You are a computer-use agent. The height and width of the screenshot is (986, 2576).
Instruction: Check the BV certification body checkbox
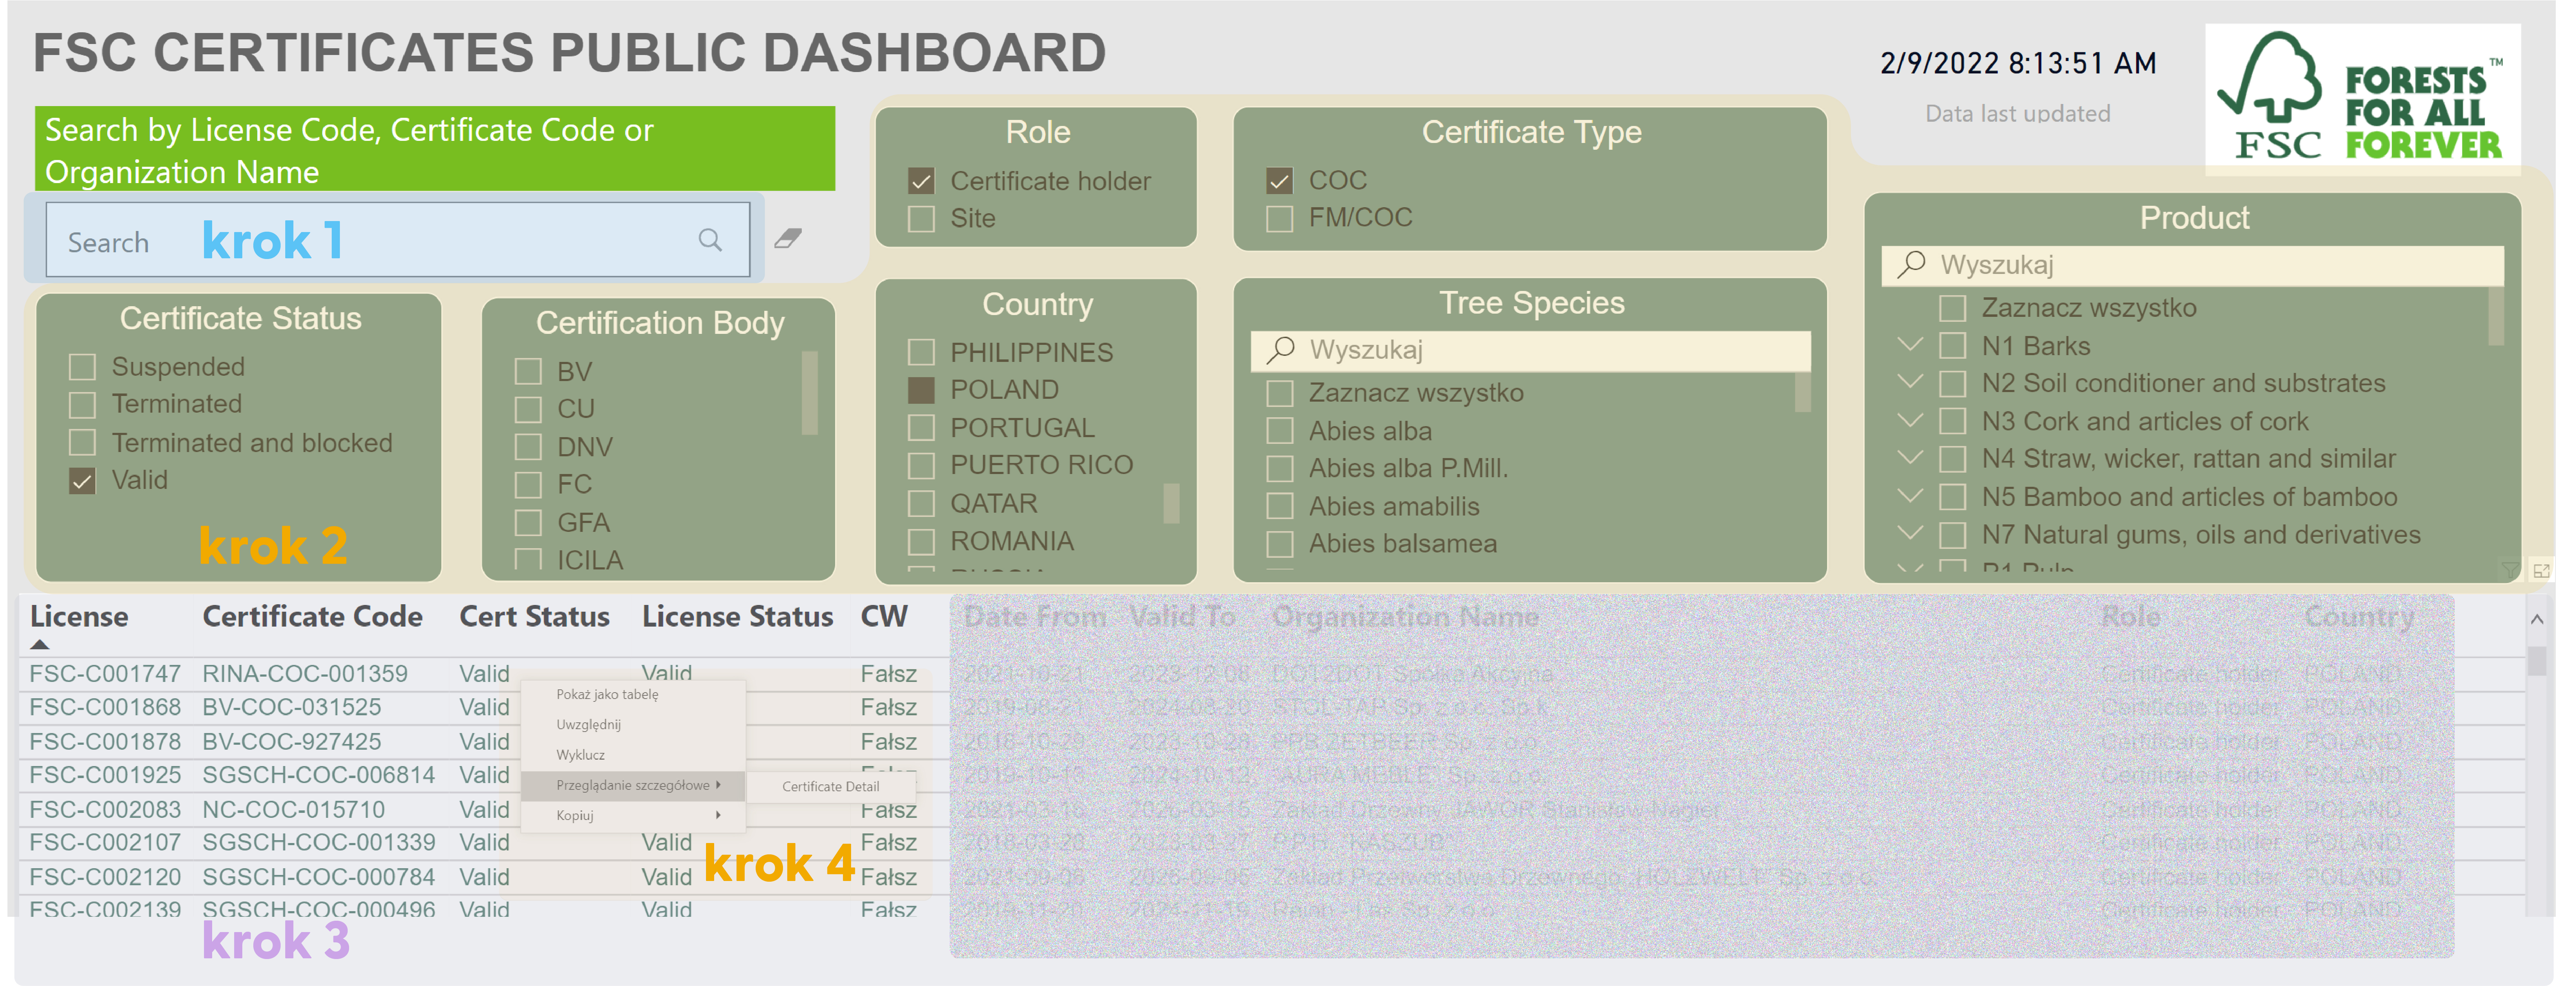[528, 372]
